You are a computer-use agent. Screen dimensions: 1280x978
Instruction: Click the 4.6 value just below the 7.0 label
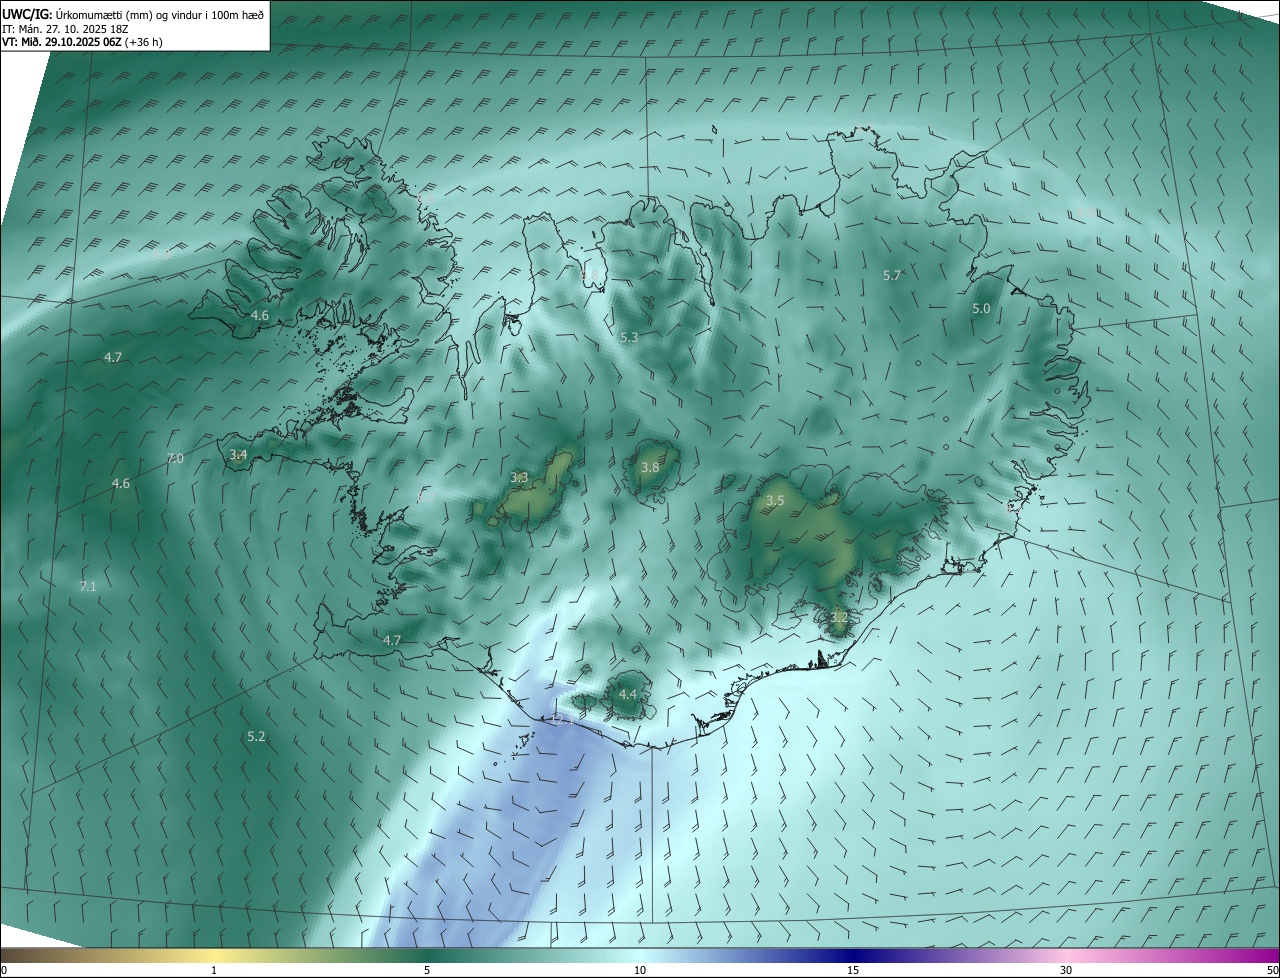point(121,484)
